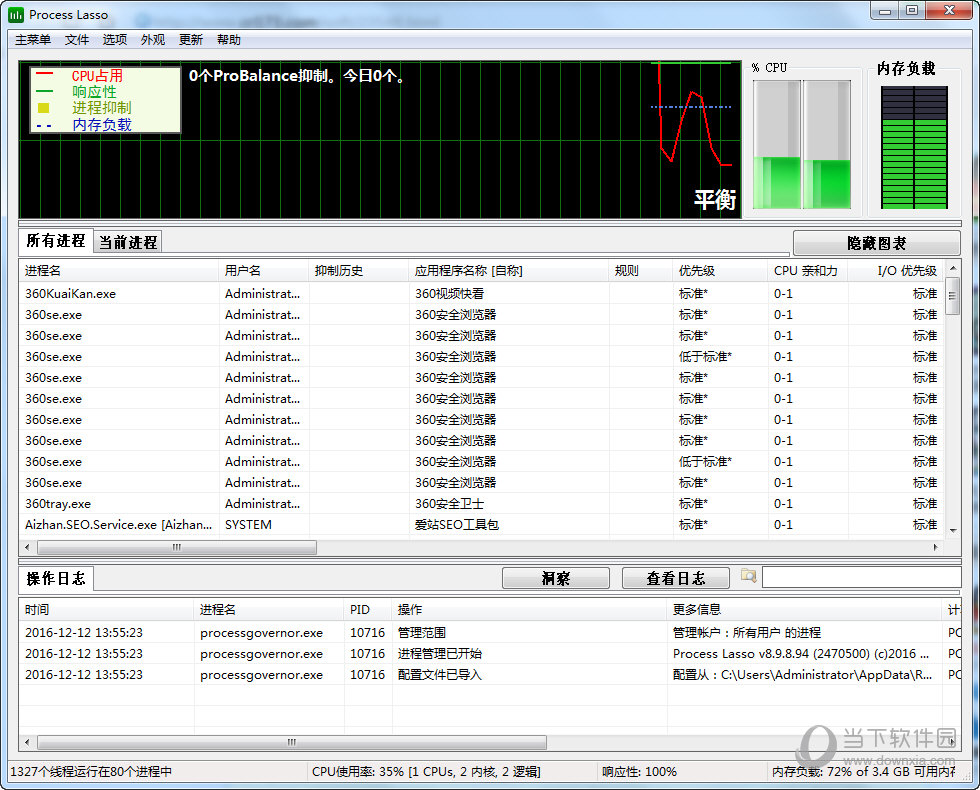The image size is (980, 790).
Task: Click the action log scroll left arrow
Action: coord(27,742)
